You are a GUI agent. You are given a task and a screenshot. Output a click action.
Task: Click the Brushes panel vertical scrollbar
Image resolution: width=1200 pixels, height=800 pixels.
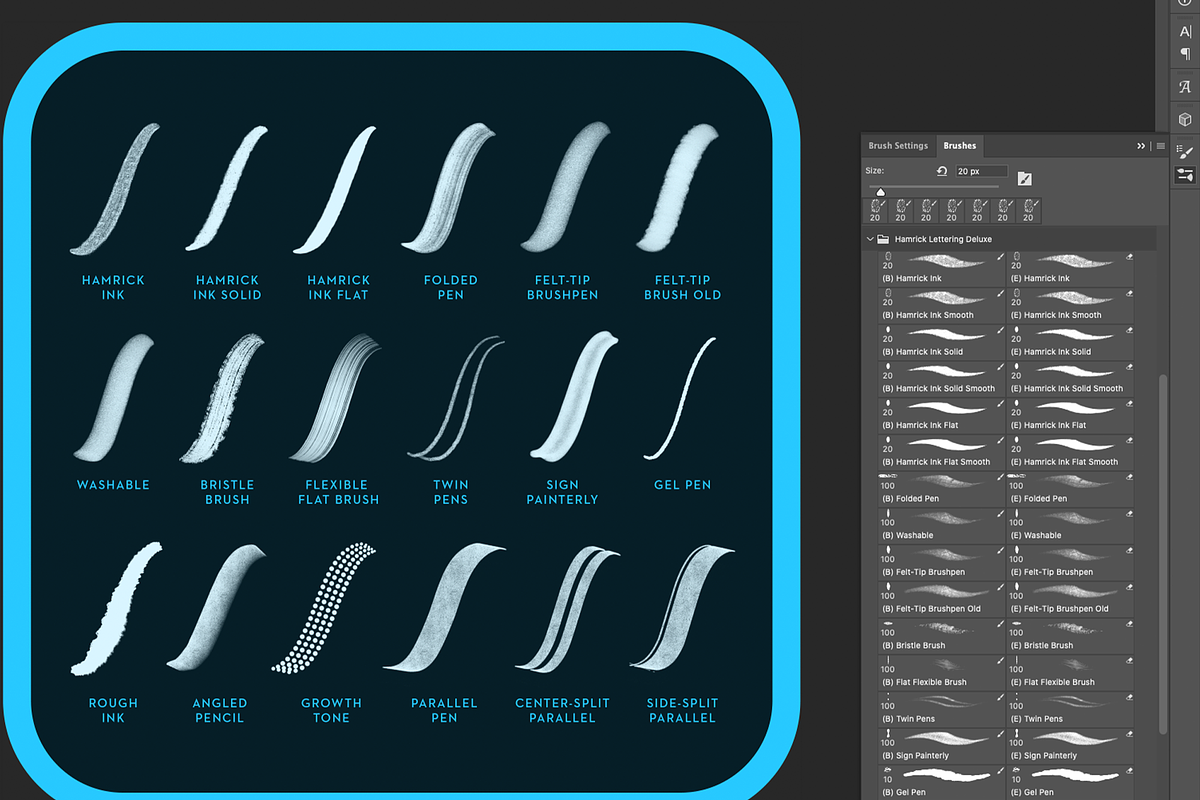(1162, 552)
